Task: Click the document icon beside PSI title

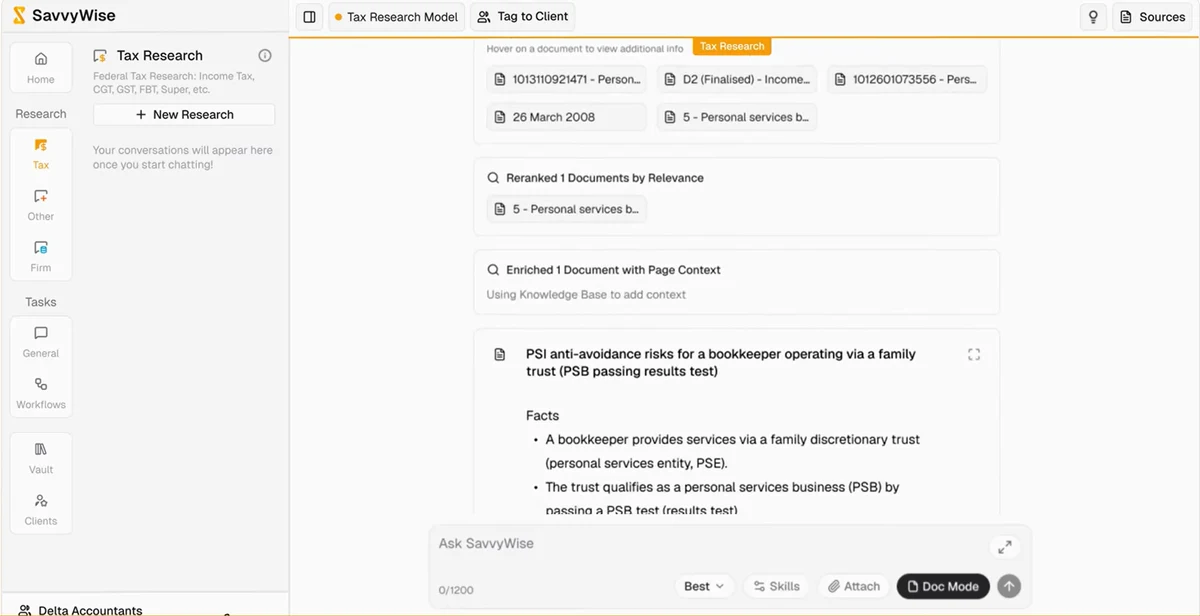Action: tap(500, 355)
